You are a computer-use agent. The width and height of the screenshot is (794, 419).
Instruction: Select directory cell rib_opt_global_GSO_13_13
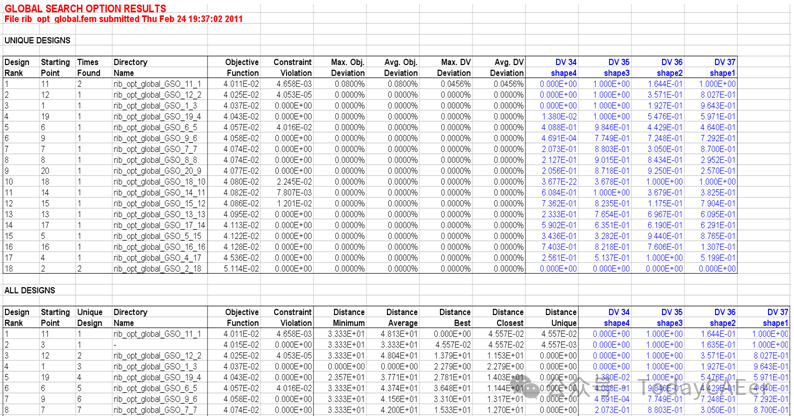click(x=159, y=214)
